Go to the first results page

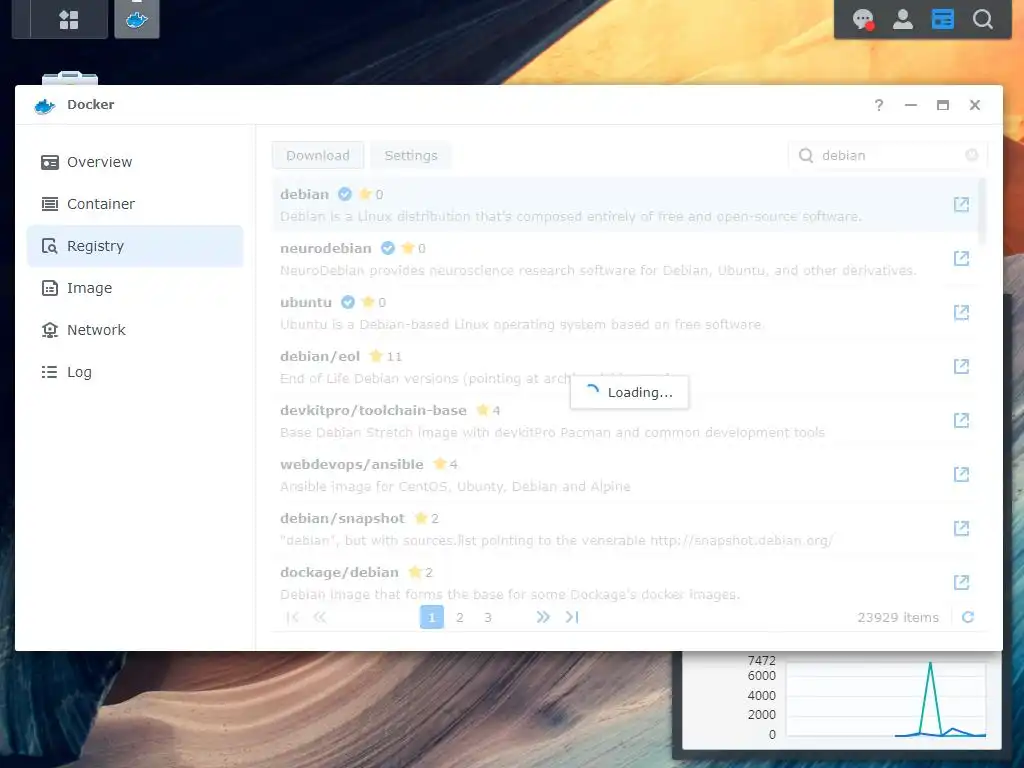[x=293, y=617]
